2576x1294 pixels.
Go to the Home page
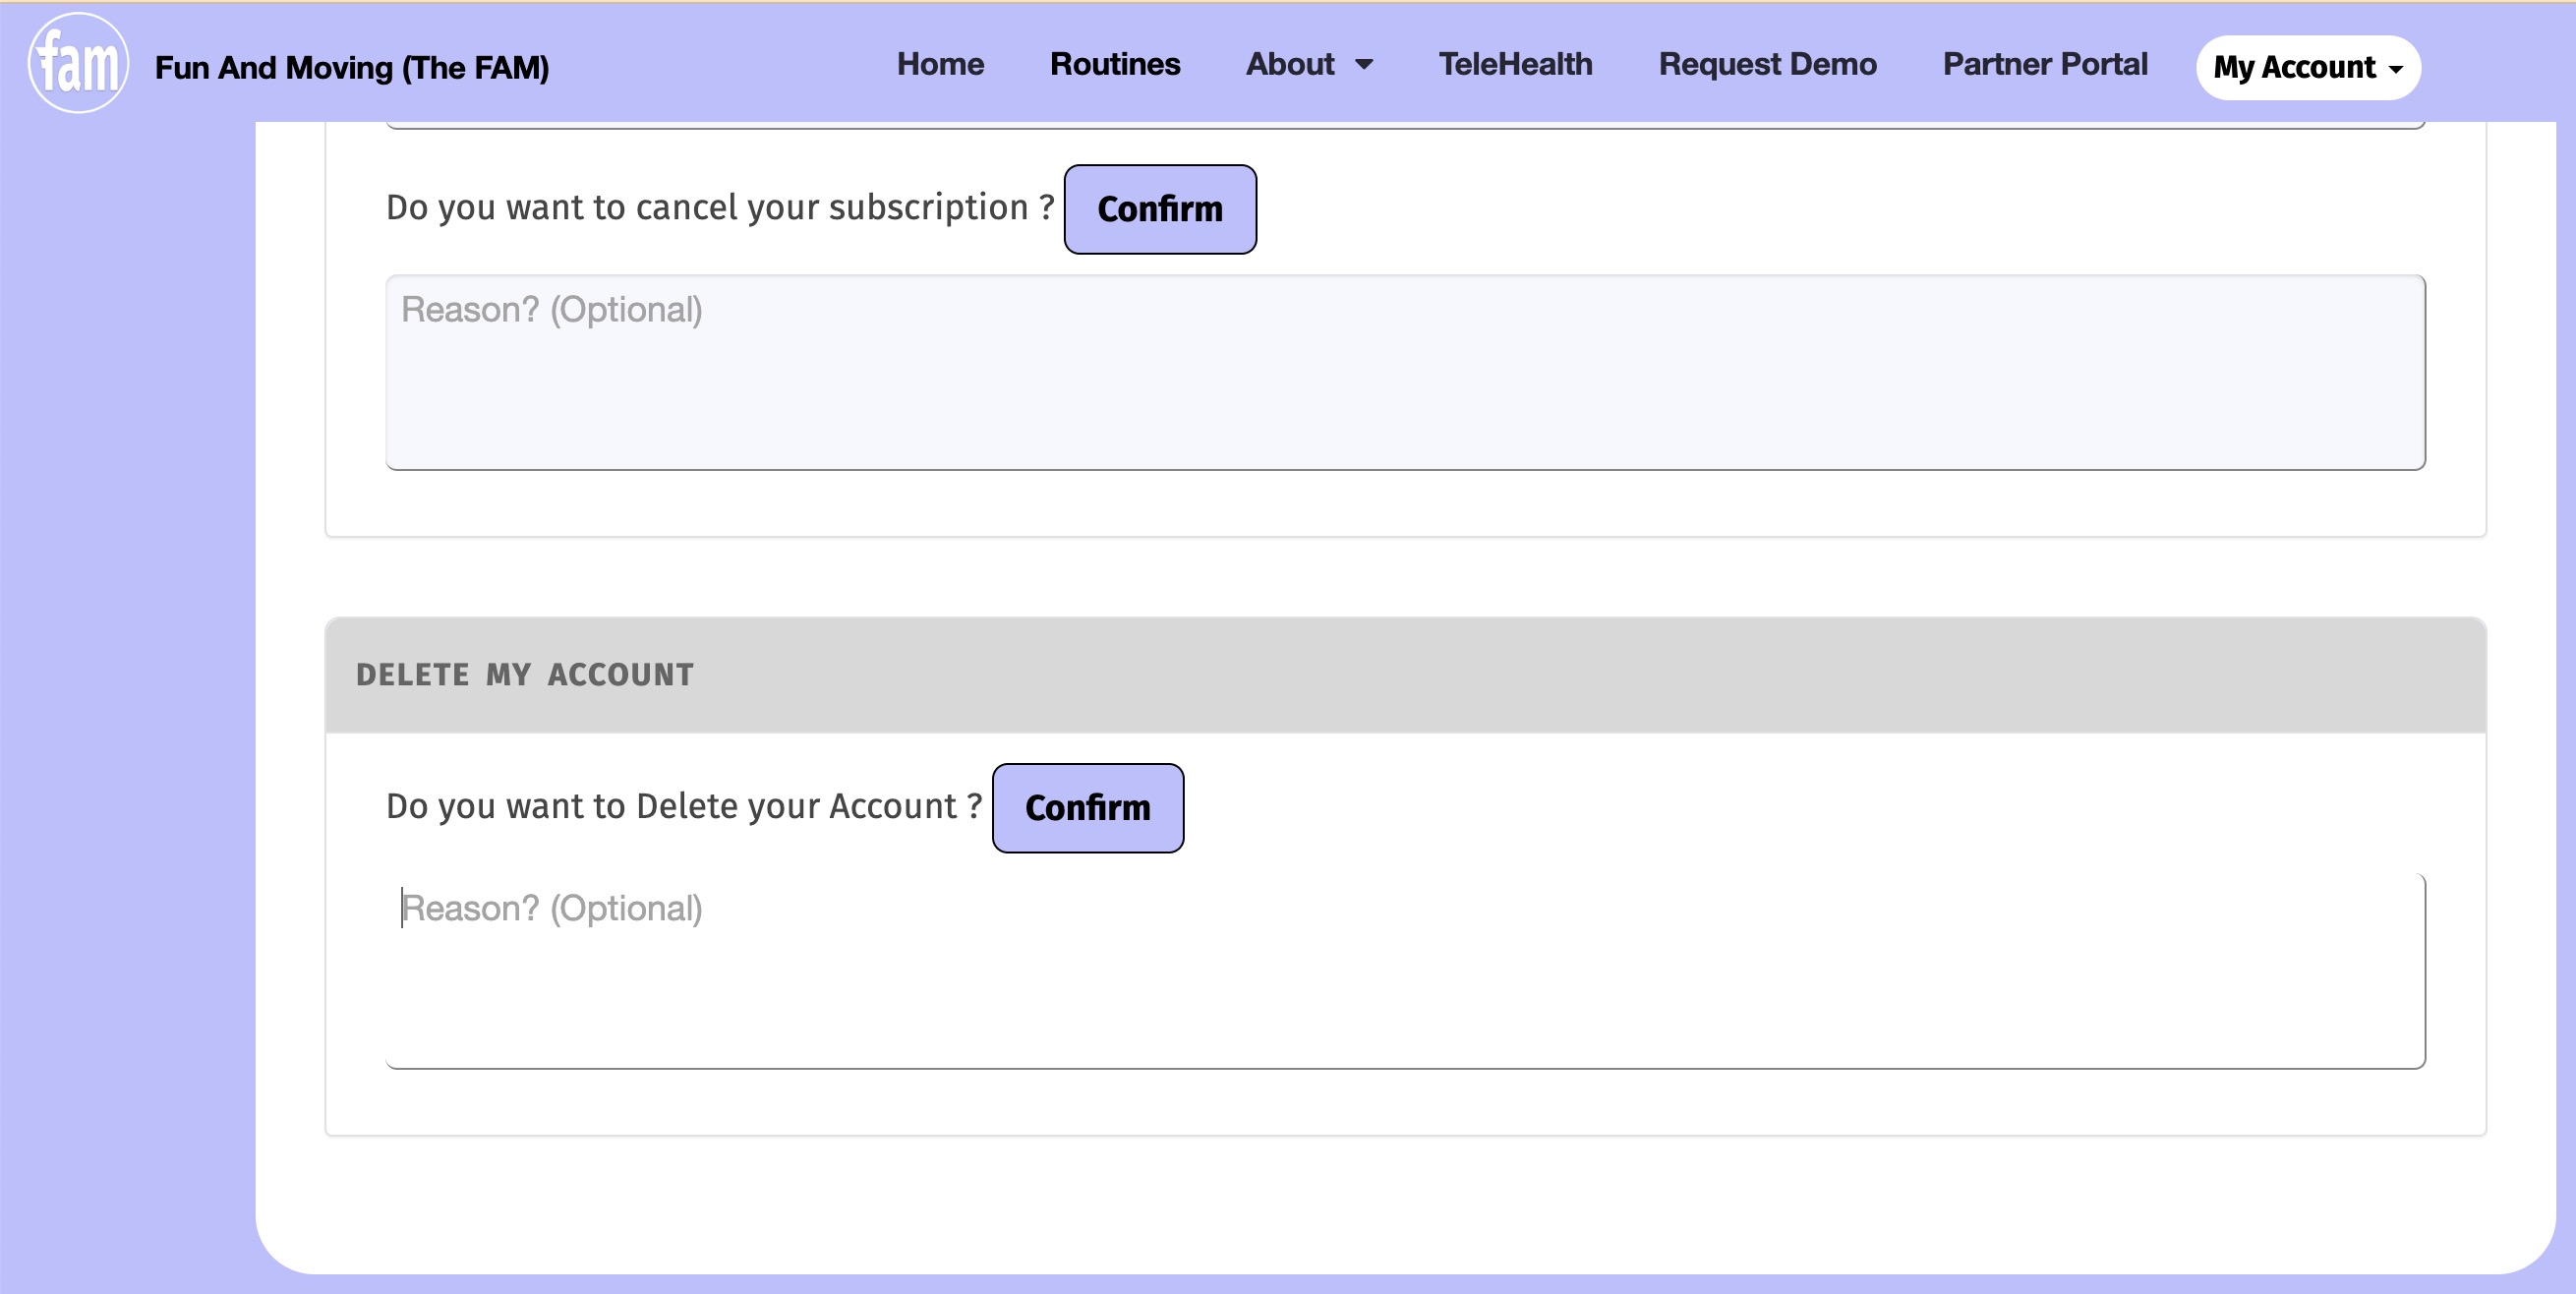940,64
